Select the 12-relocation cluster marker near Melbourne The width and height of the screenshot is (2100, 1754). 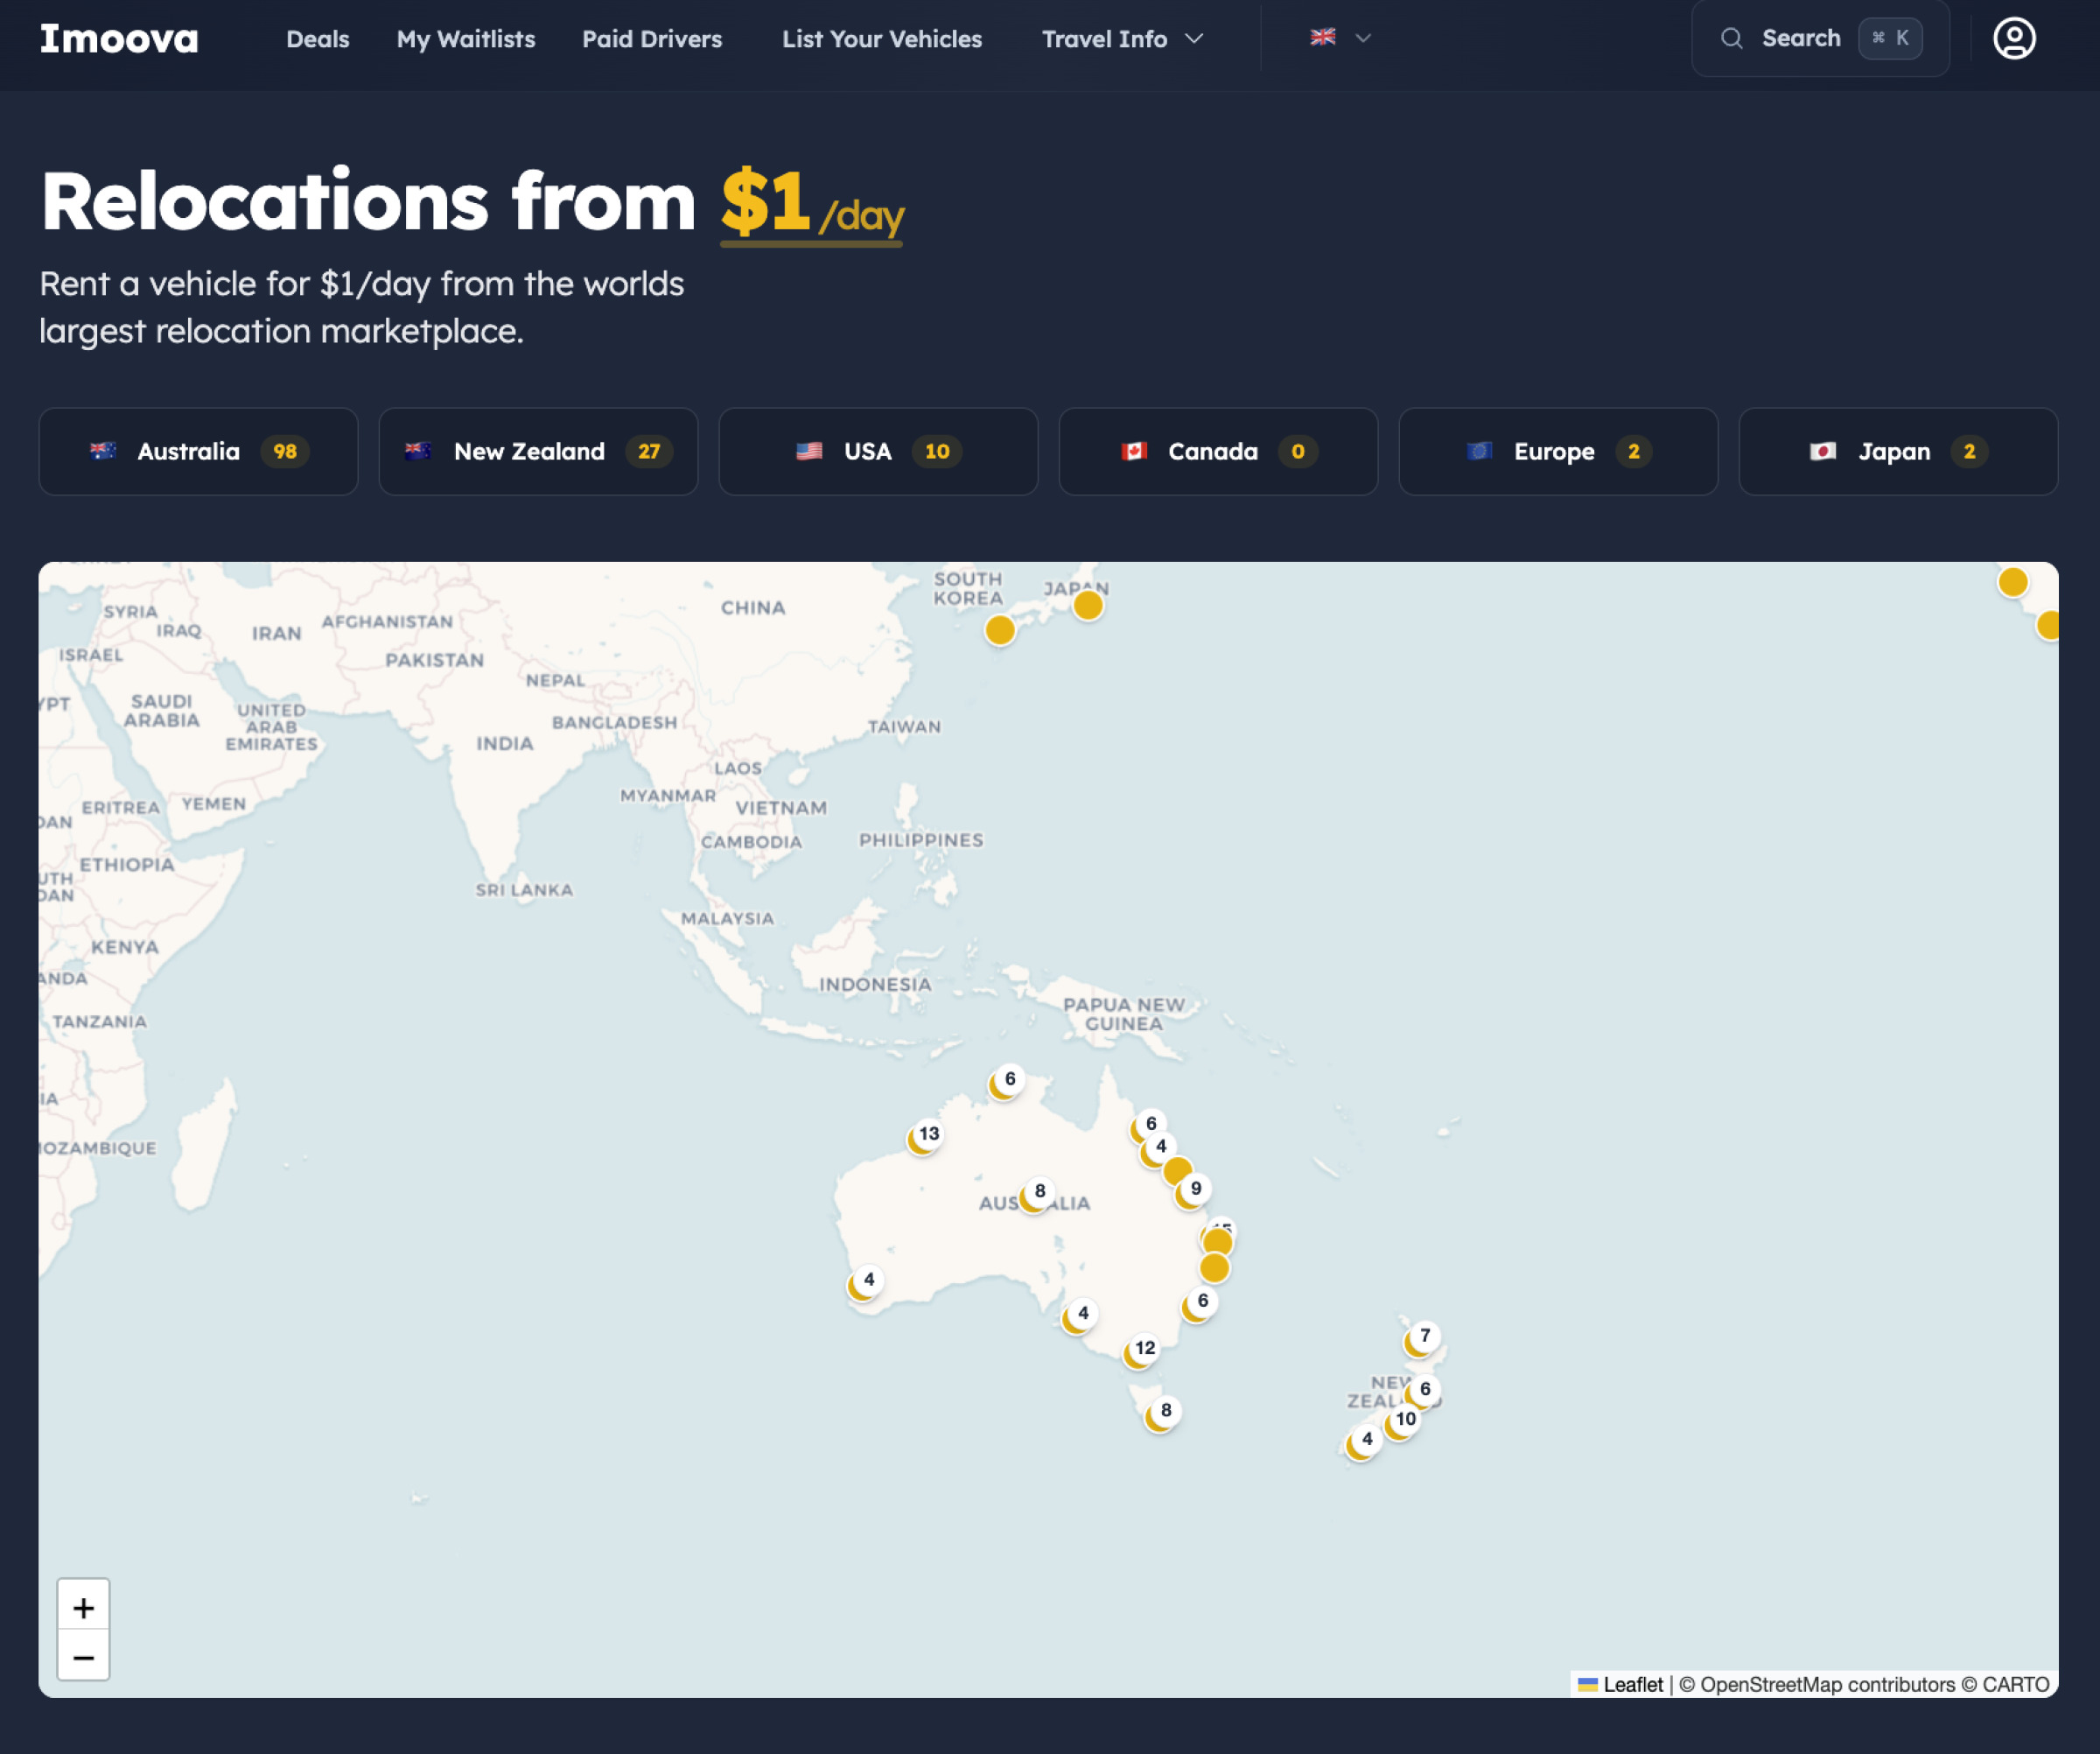[x=1141, y=1350]
